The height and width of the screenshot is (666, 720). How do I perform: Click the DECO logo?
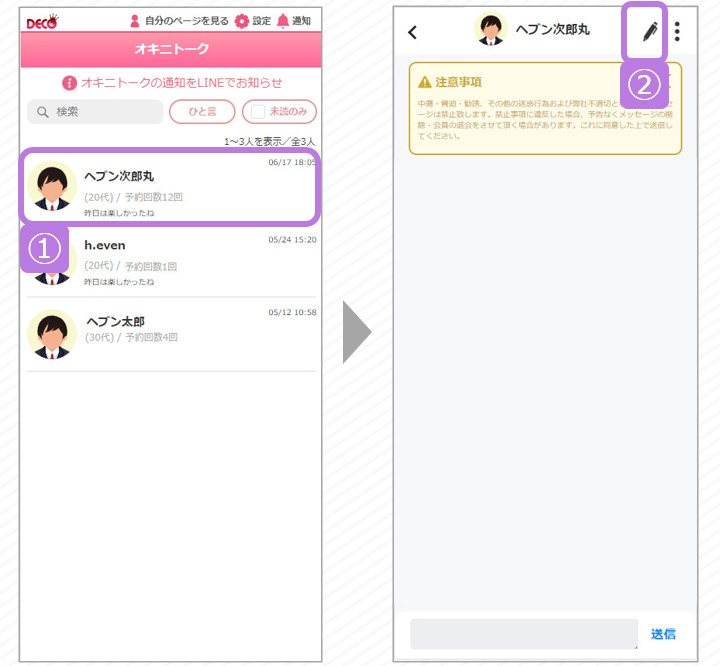(x=42, y=21)
